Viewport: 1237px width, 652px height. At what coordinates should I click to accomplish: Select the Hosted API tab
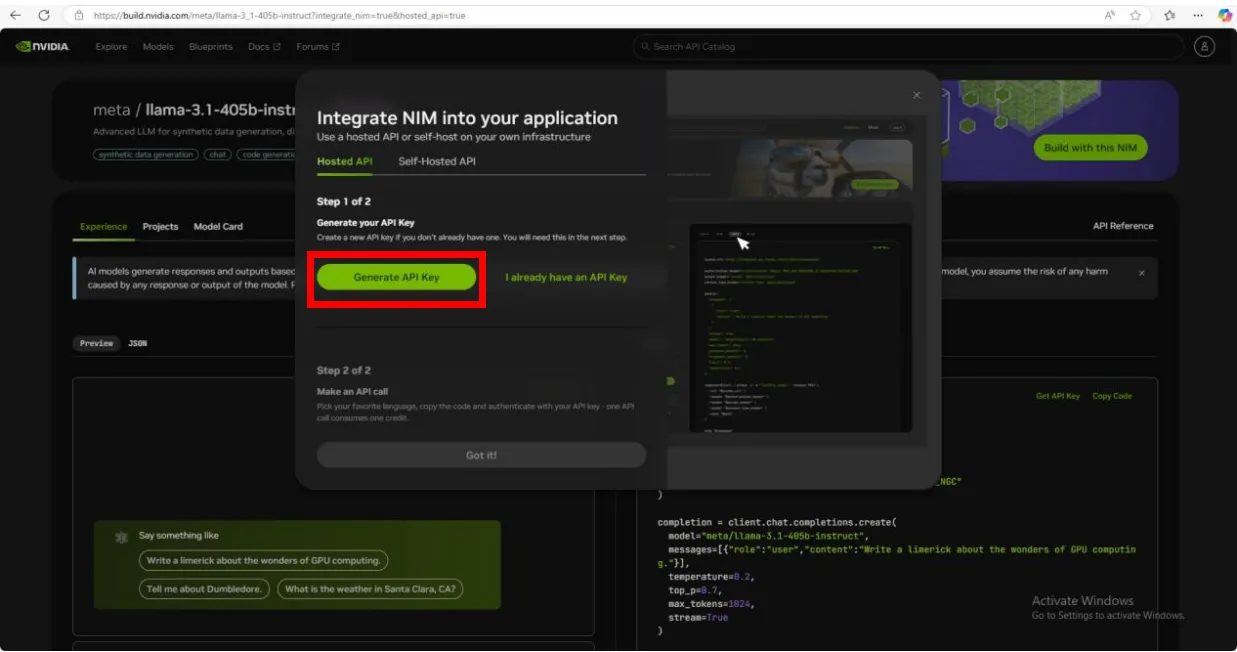point(344,161)
